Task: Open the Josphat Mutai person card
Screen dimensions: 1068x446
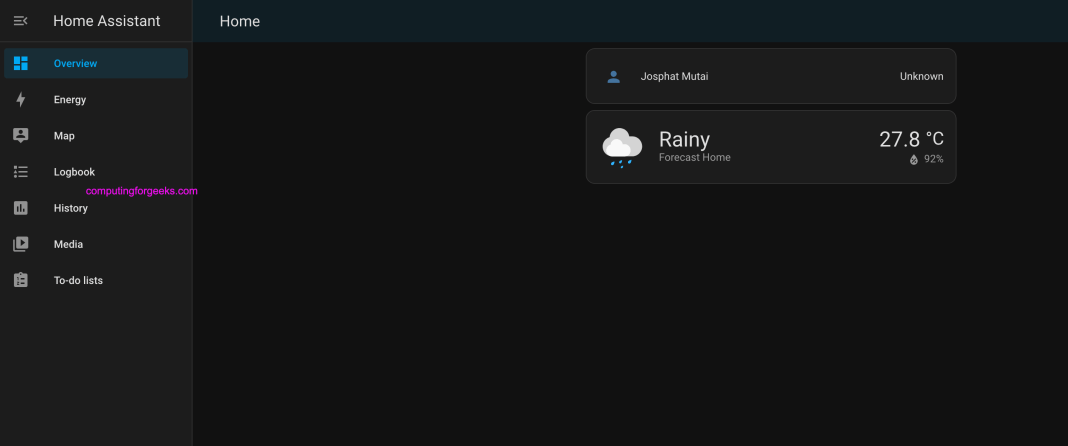Action: 771,76
